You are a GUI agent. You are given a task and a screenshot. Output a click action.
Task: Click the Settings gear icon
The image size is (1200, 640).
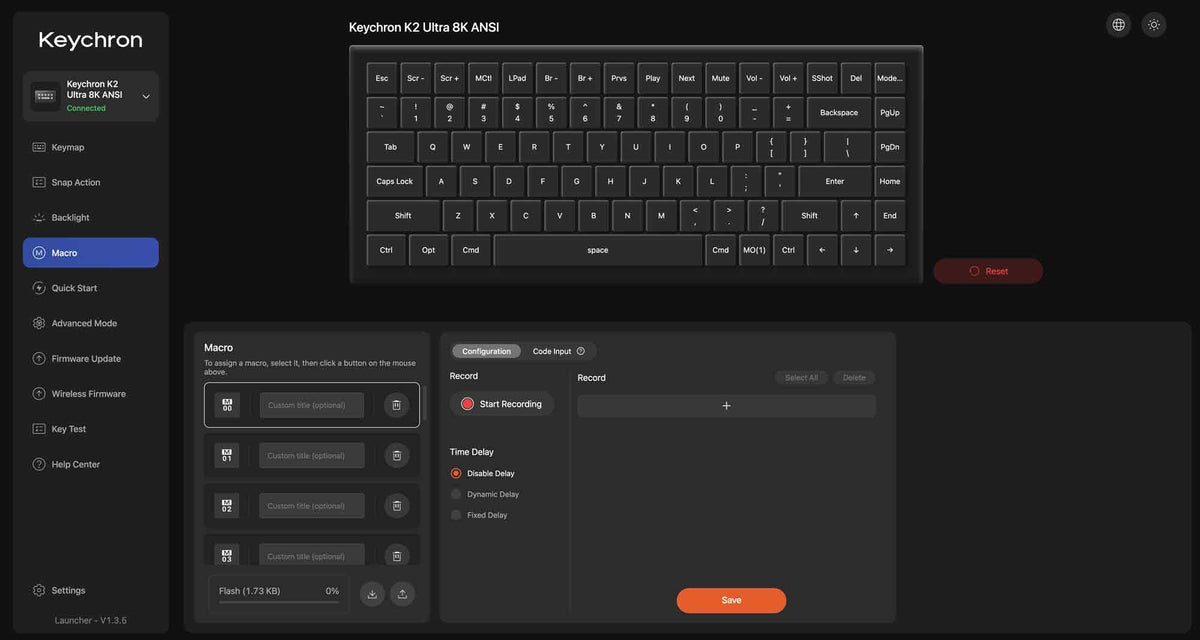(39, 590)
